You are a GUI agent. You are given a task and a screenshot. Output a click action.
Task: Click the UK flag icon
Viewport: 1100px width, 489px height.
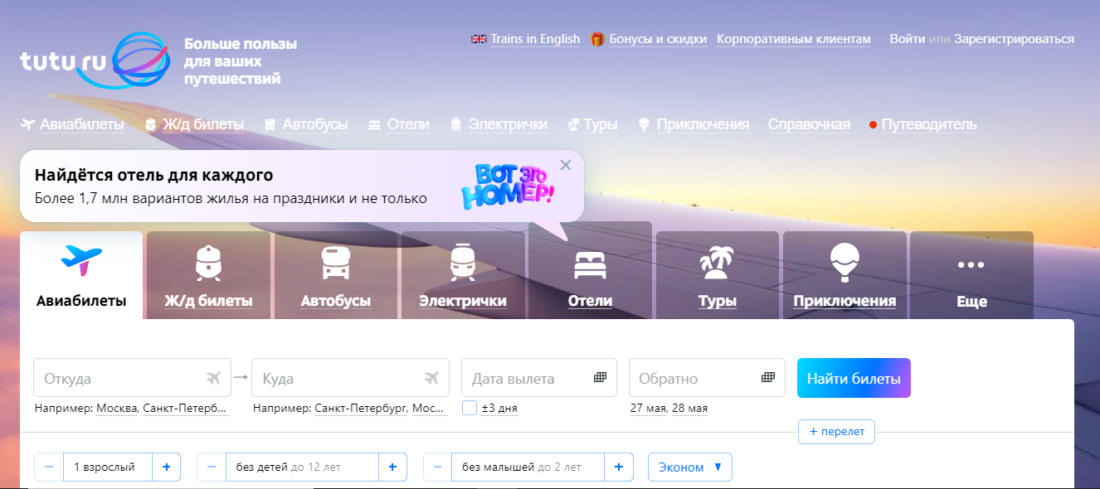(478, 39)
